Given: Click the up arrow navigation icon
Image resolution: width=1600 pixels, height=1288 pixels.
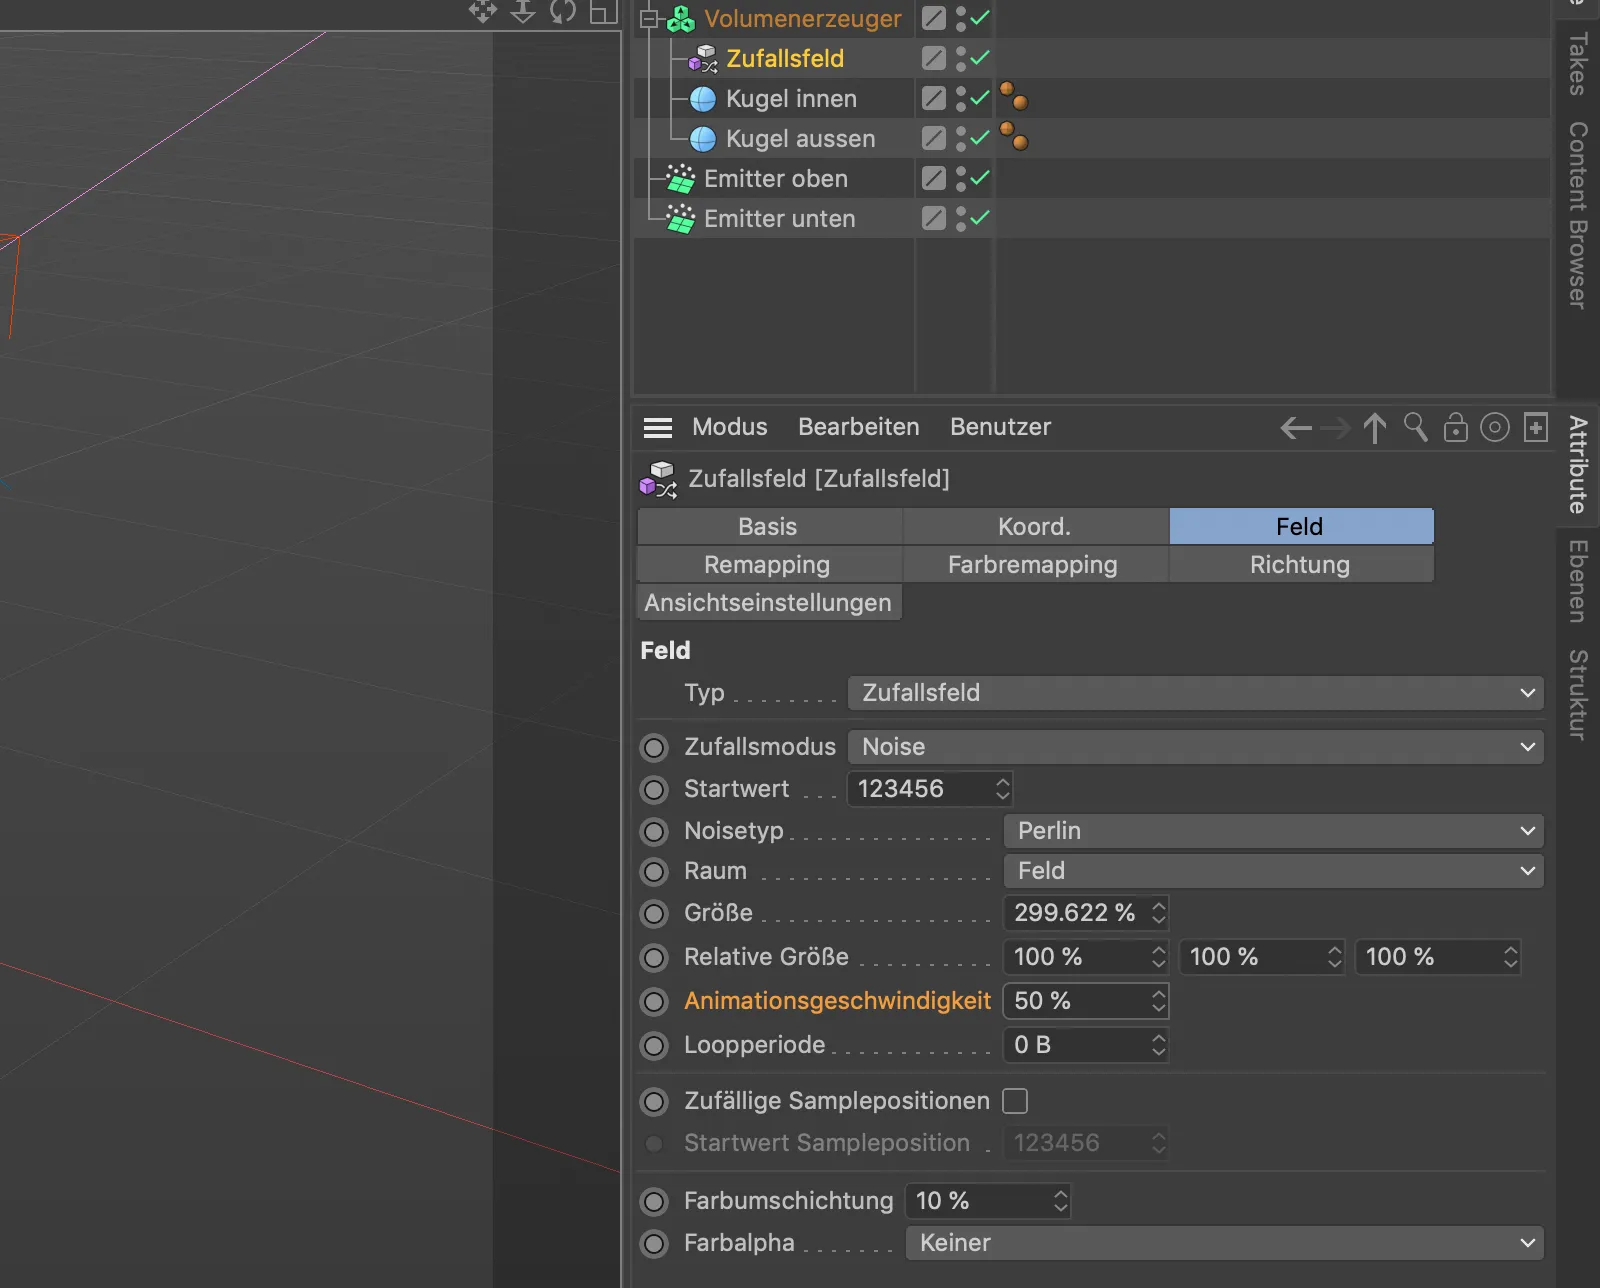Looking at the screenshot, I should click(1375, 428).
